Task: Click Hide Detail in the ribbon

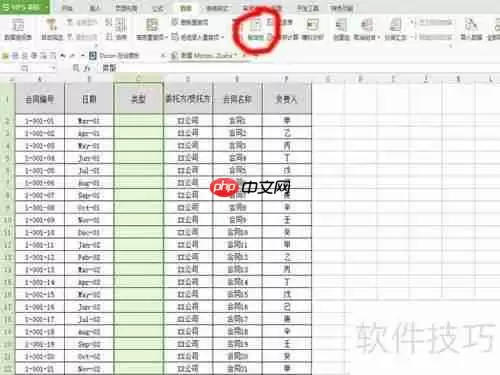Action: [432, 37]
